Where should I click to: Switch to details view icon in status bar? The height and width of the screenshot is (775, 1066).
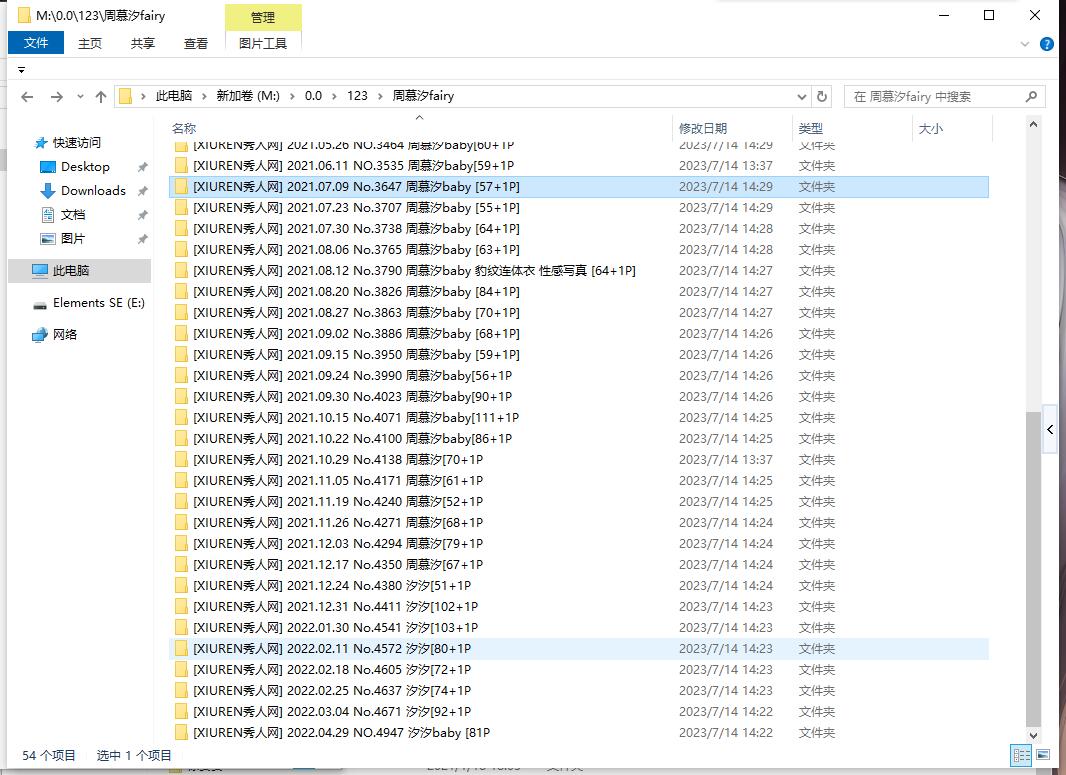(x=1021, y=755)
